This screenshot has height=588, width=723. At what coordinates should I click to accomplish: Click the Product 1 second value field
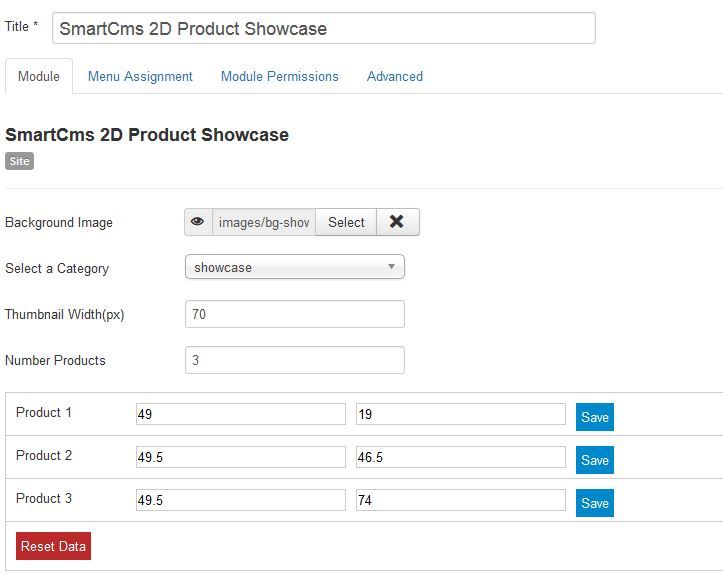pyautogui.click(x=461, y=414)
